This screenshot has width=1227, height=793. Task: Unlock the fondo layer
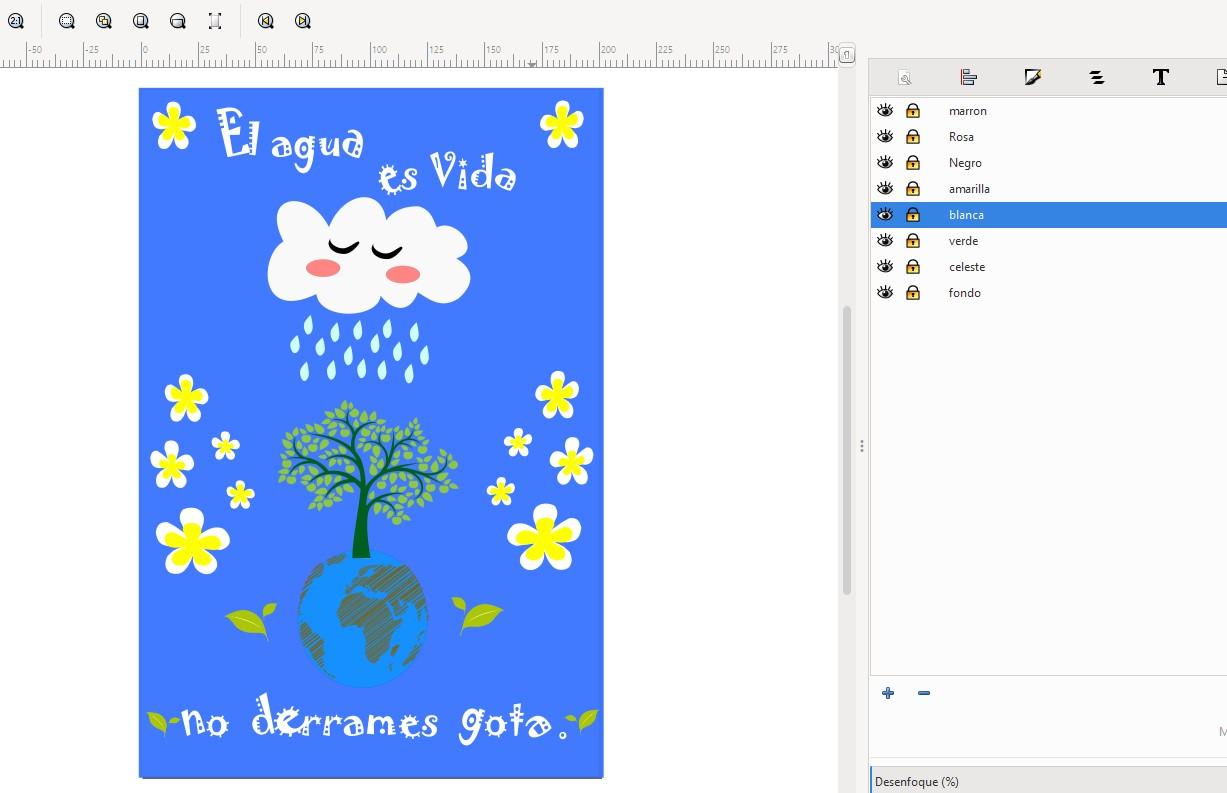click(x=913, y=293)
